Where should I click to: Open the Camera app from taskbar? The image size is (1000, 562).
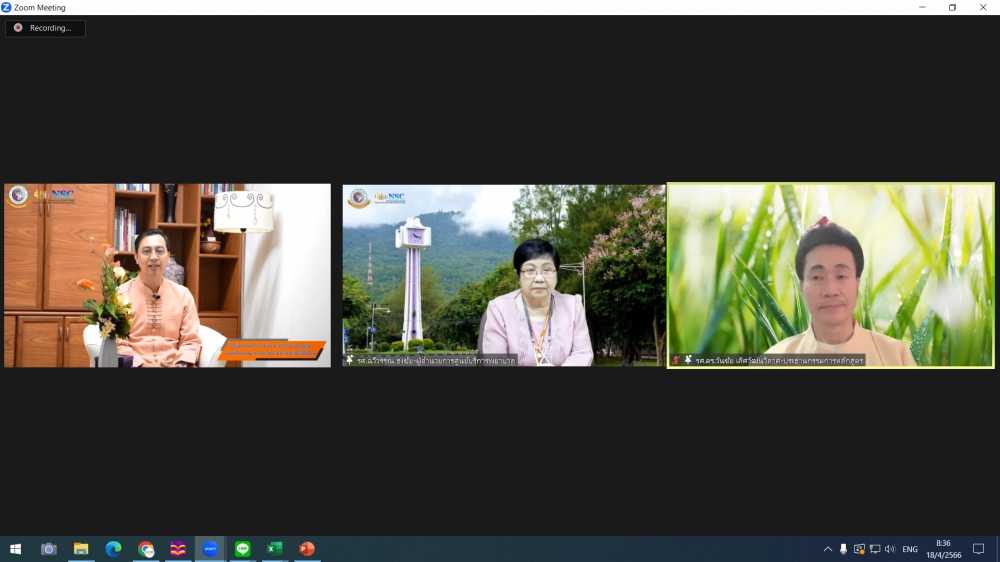(x=48, y=549)
